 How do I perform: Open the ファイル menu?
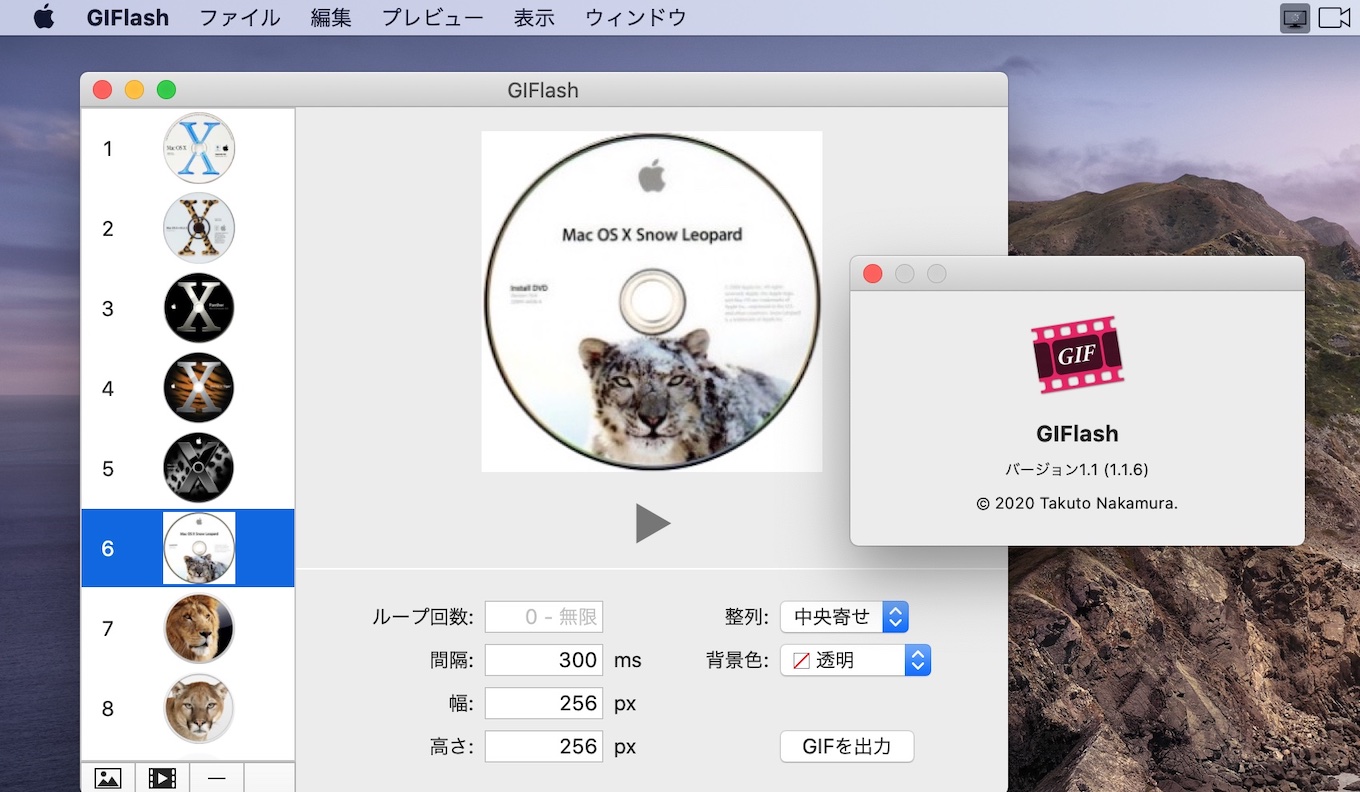[240, 17]
